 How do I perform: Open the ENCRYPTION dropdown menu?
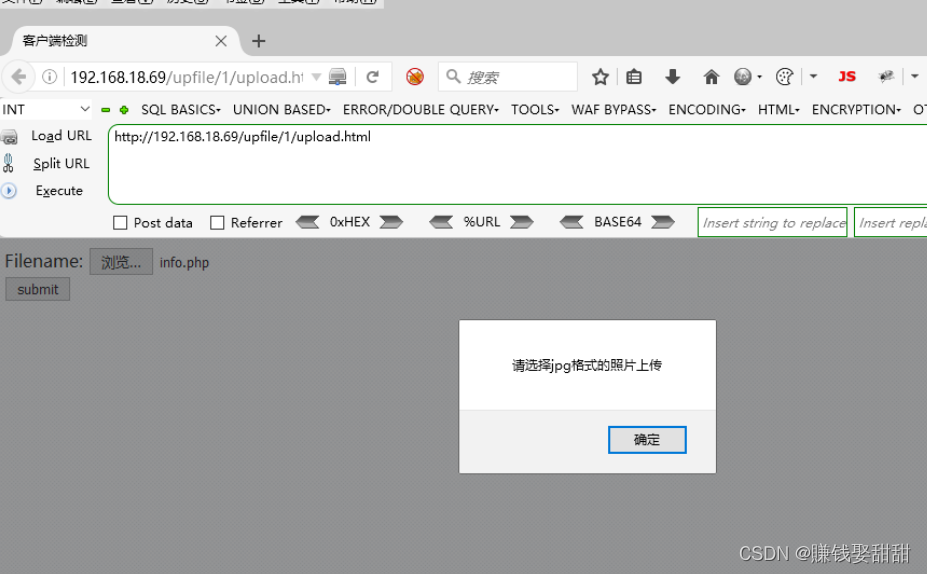tap(856, 110)
